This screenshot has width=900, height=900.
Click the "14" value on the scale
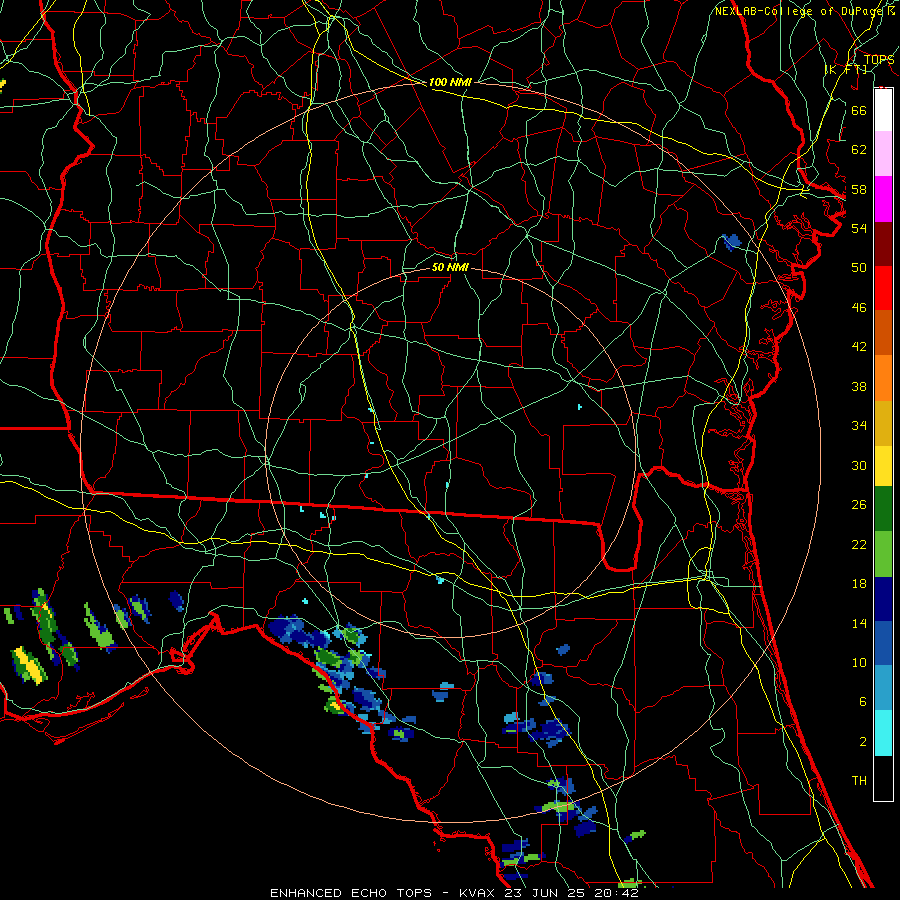tap(859, 623)
